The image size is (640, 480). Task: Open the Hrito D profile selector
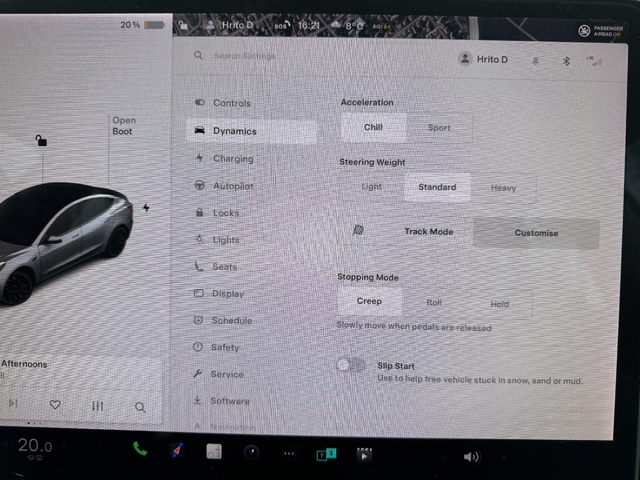click(483, 60)
